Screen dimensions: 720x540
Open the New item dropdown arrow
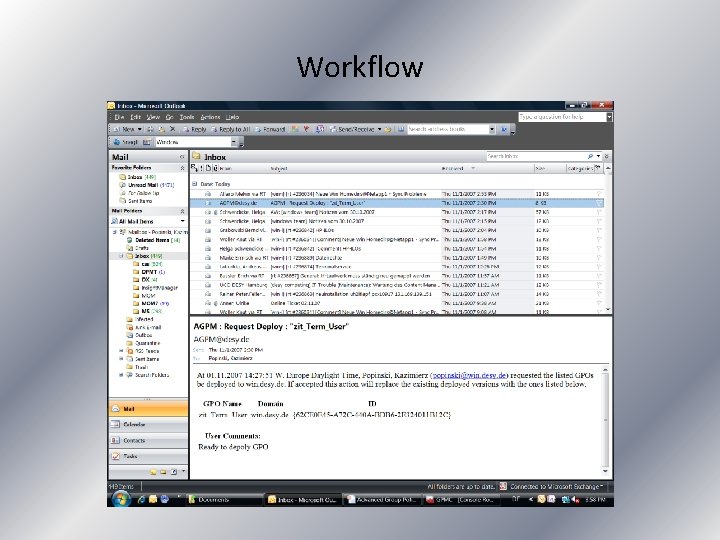coord(140,129)
